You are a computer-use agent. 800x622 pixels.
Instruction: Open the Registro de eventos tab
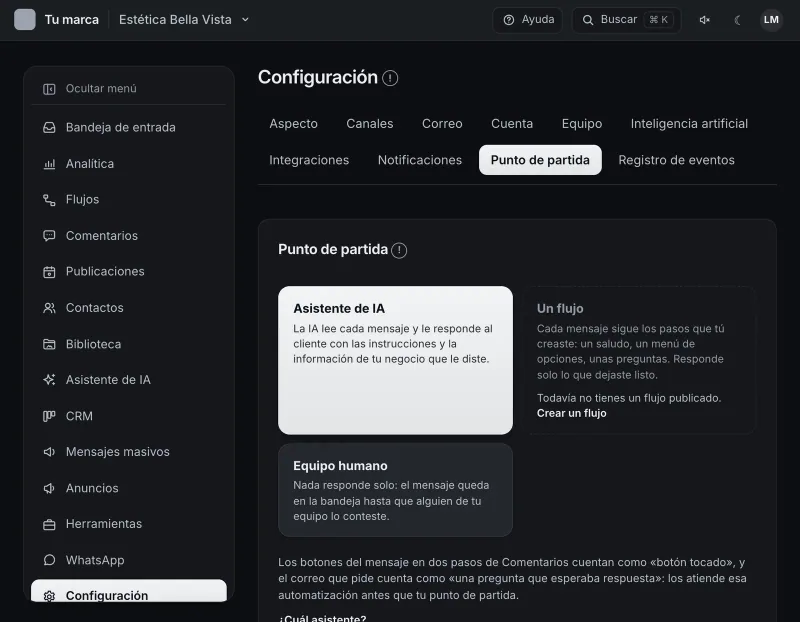tap(677, 160)
